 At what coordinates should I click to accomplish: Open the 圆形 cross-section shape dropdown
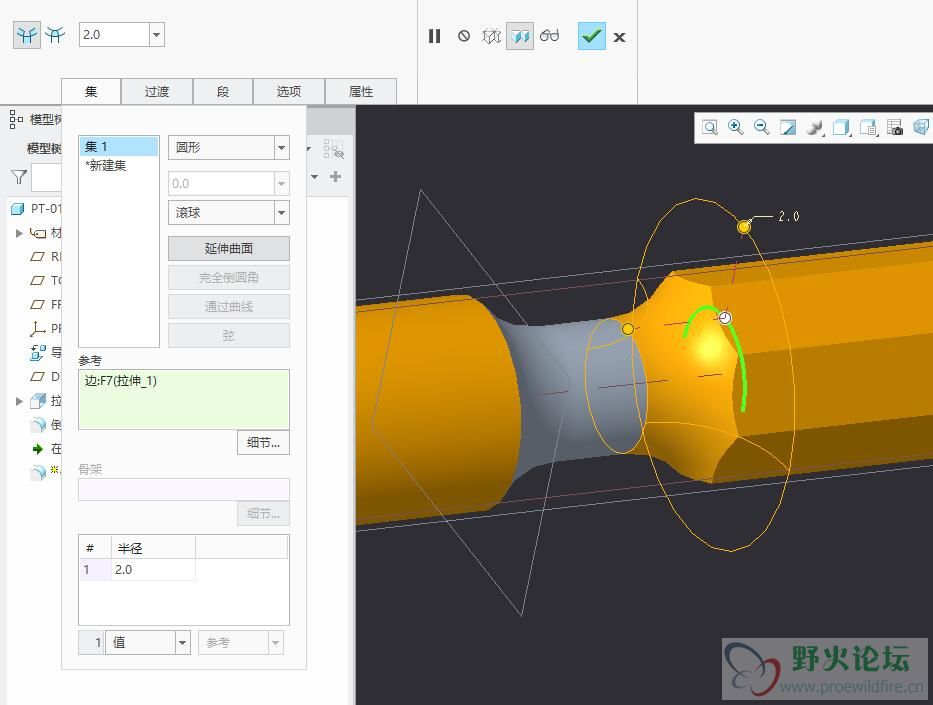click(x=282, y=148)
